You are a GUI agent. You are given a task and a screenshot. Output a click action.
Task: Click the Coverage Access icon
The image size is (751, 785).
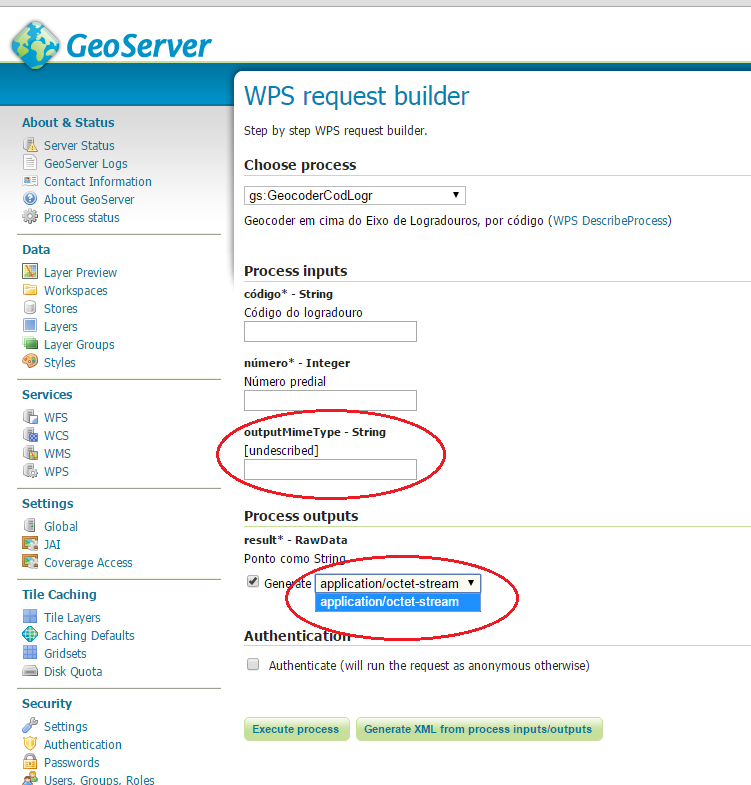pos(30,562)
